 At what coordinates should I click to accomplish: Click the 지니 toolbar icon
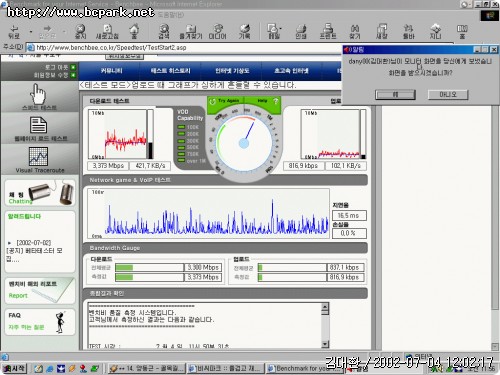point(435,31)
